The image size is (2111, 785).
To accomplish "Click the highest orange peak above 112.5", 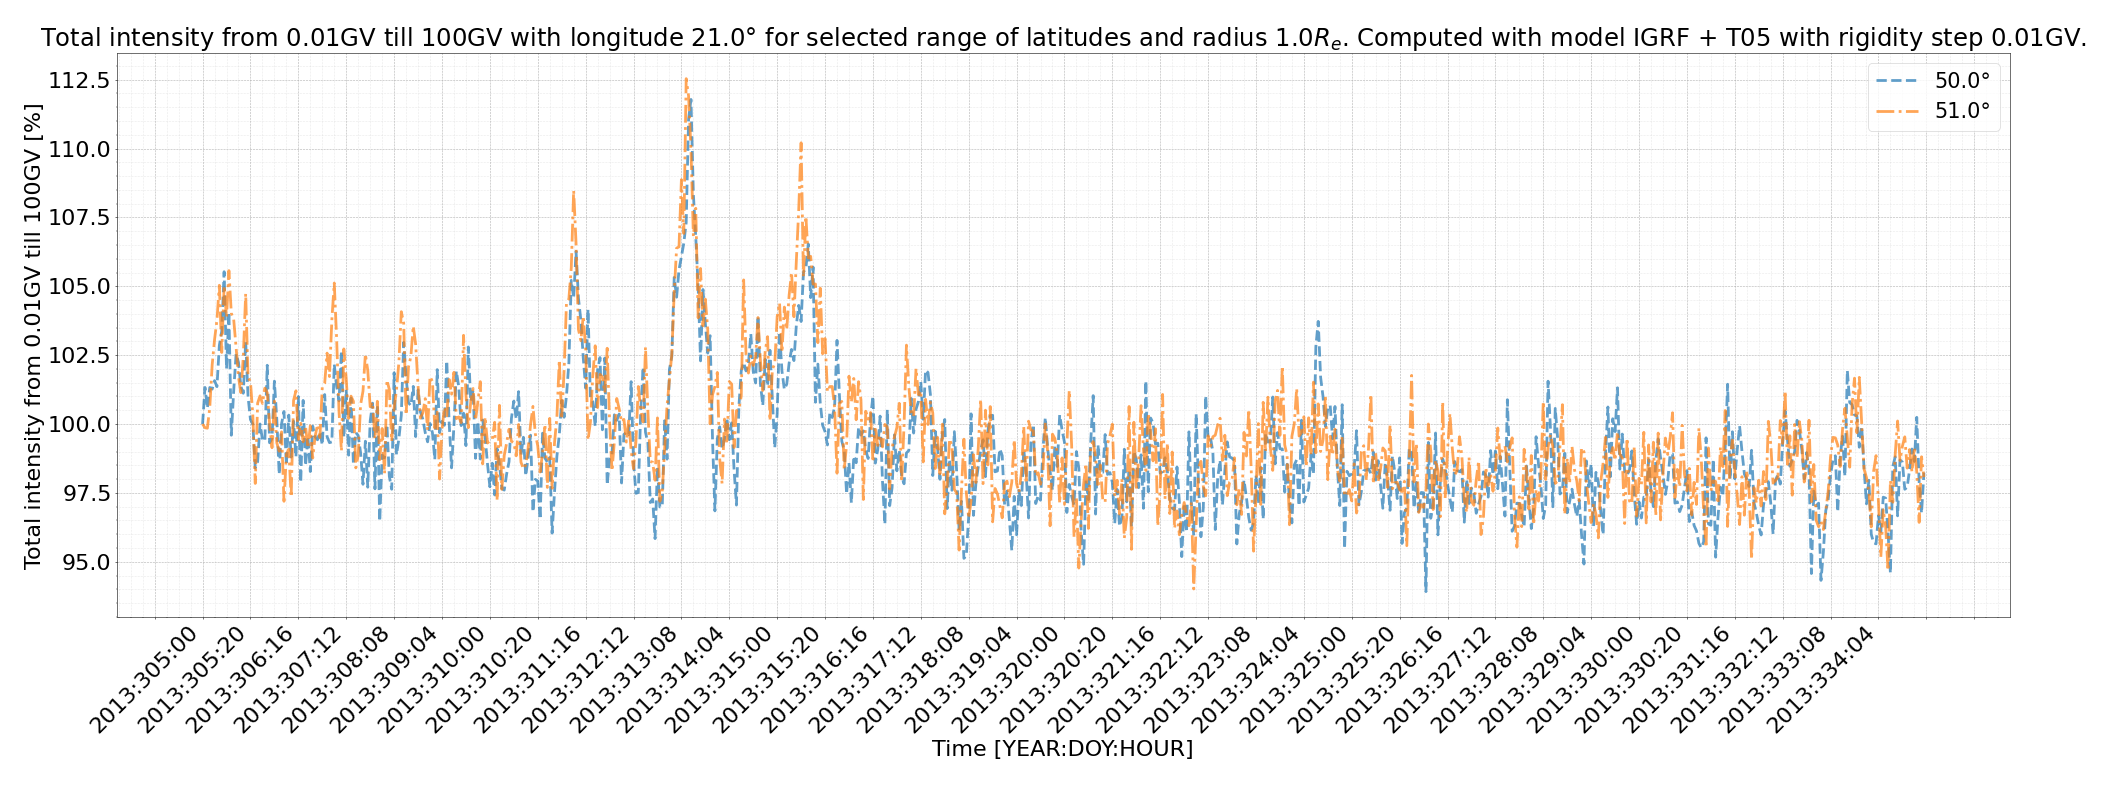I will click(686, 79).
